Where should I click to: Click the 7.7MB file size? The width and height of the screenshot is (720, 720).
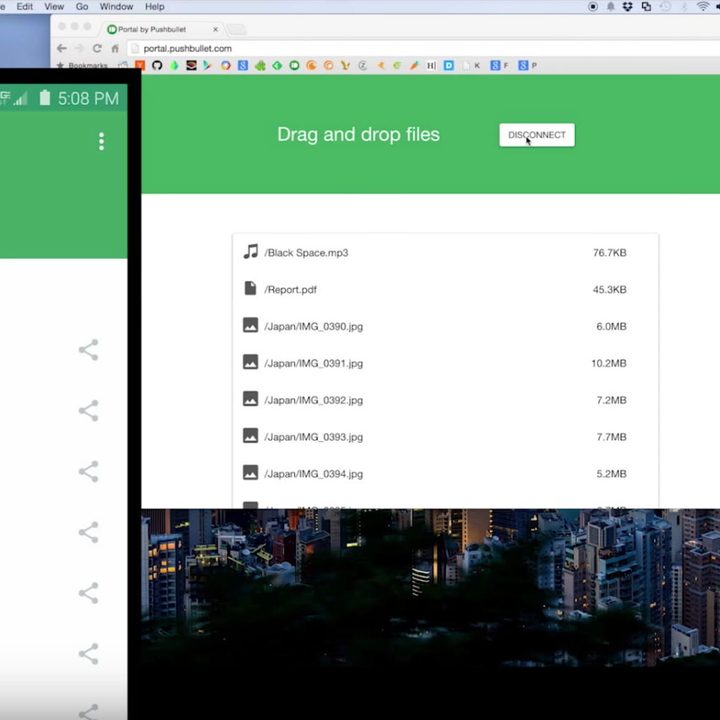tap(612, 436)
